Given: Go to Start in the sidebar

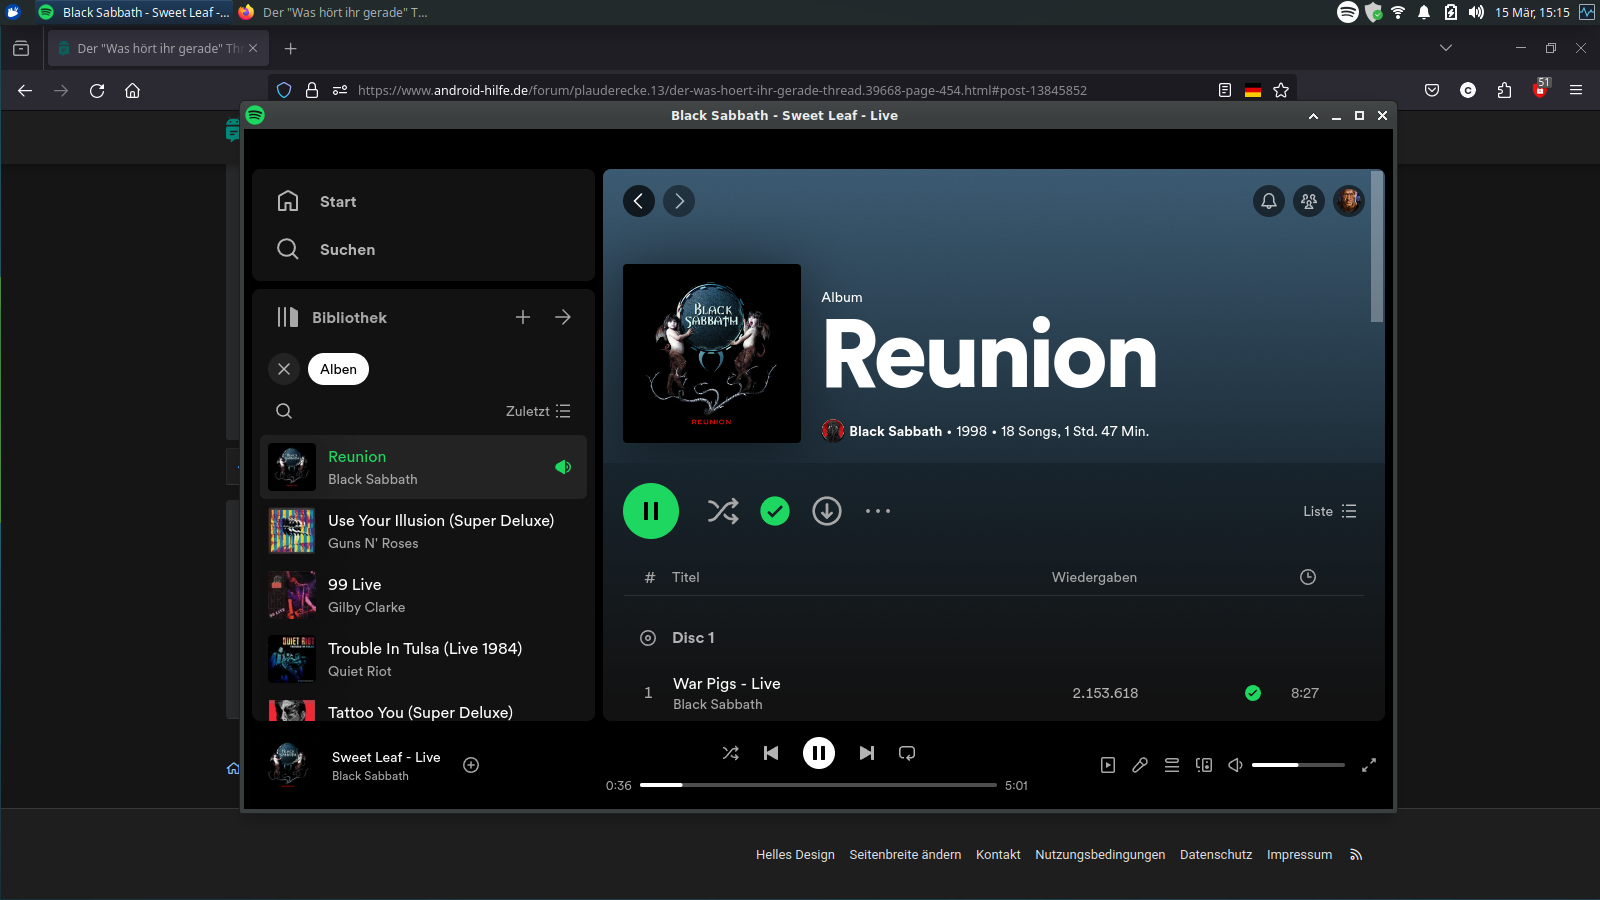Looking at the screenshot, I should point(338,201).
